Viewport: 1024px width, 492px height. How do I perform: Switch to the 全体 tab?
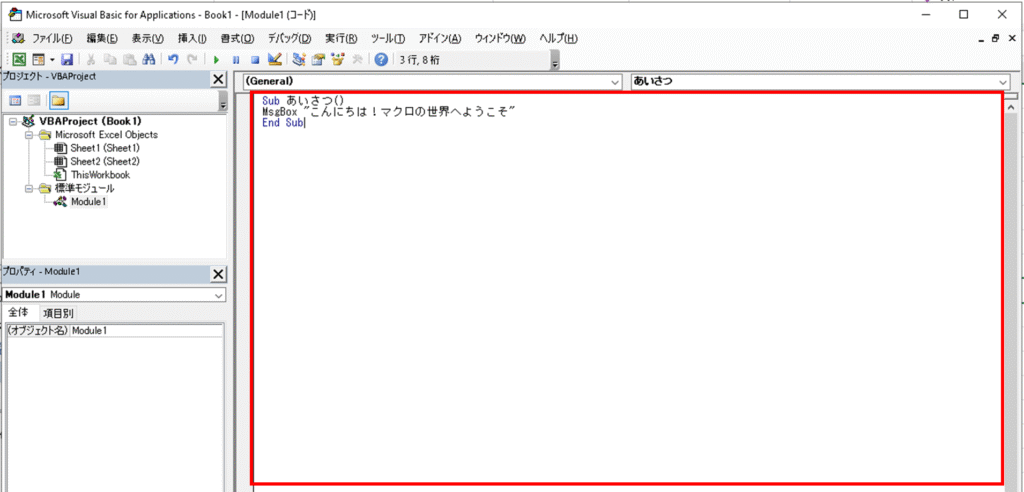tap(18, 312)
